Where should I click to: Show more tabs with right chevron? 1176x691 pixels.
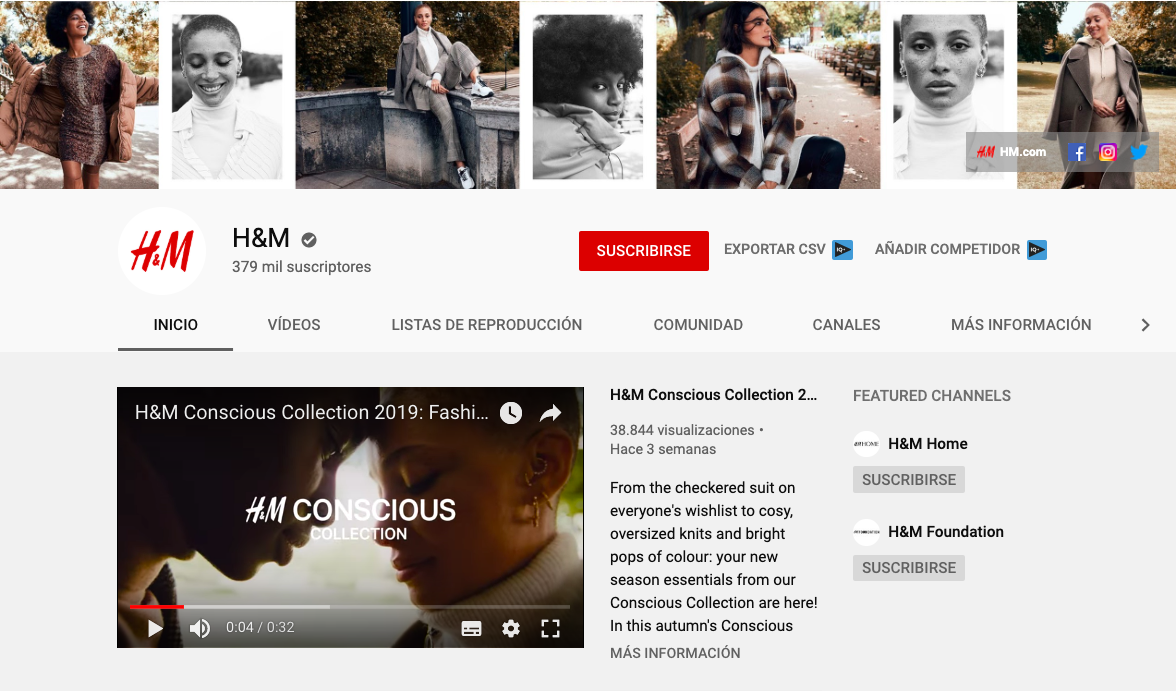1145,325
